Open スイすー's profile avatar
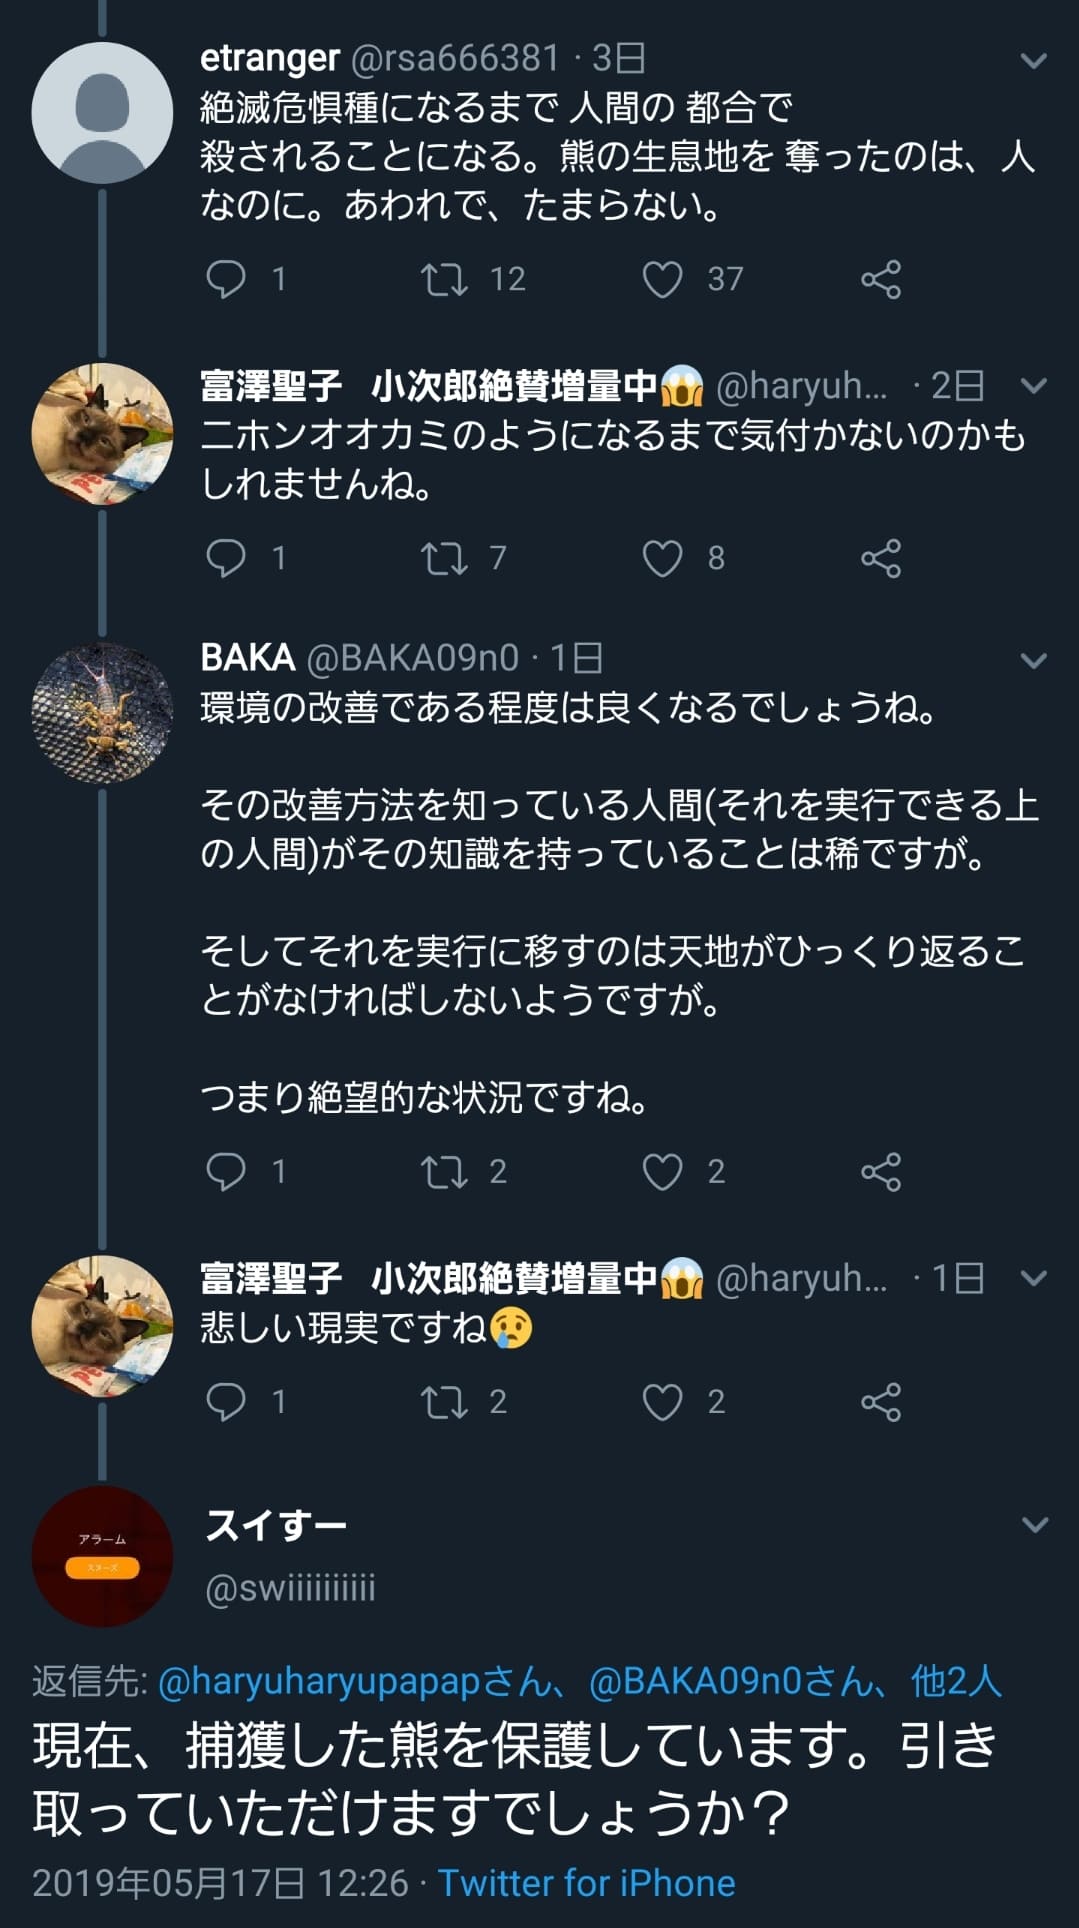Screen dimensions: 1079x1928 102,1556
